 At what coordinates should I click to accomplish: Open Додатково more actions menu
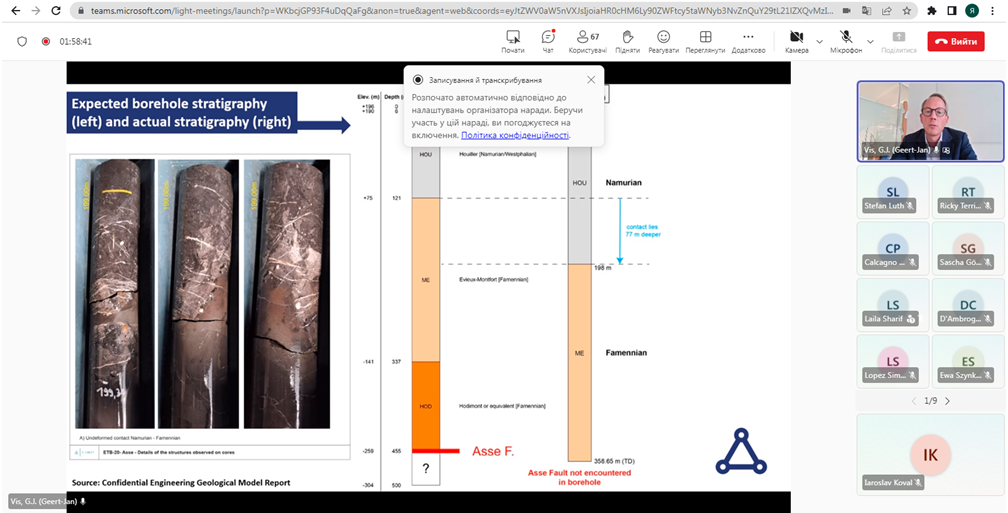(x=748, y=41)
